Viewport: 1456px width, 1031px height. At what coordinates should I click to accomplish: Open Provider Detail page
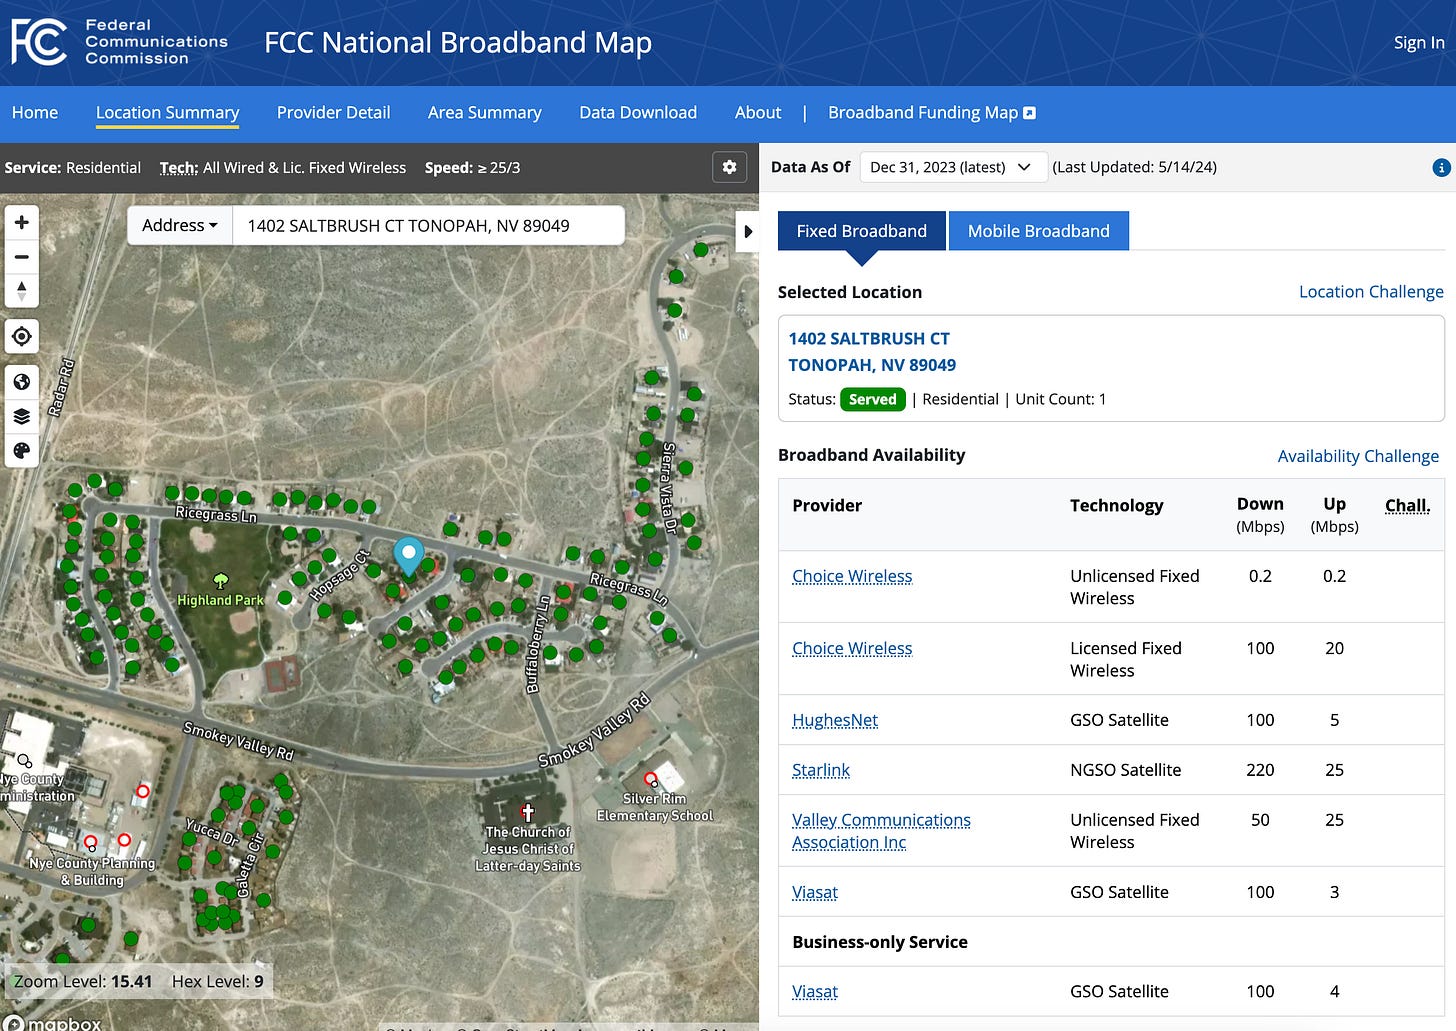[333, 112]
